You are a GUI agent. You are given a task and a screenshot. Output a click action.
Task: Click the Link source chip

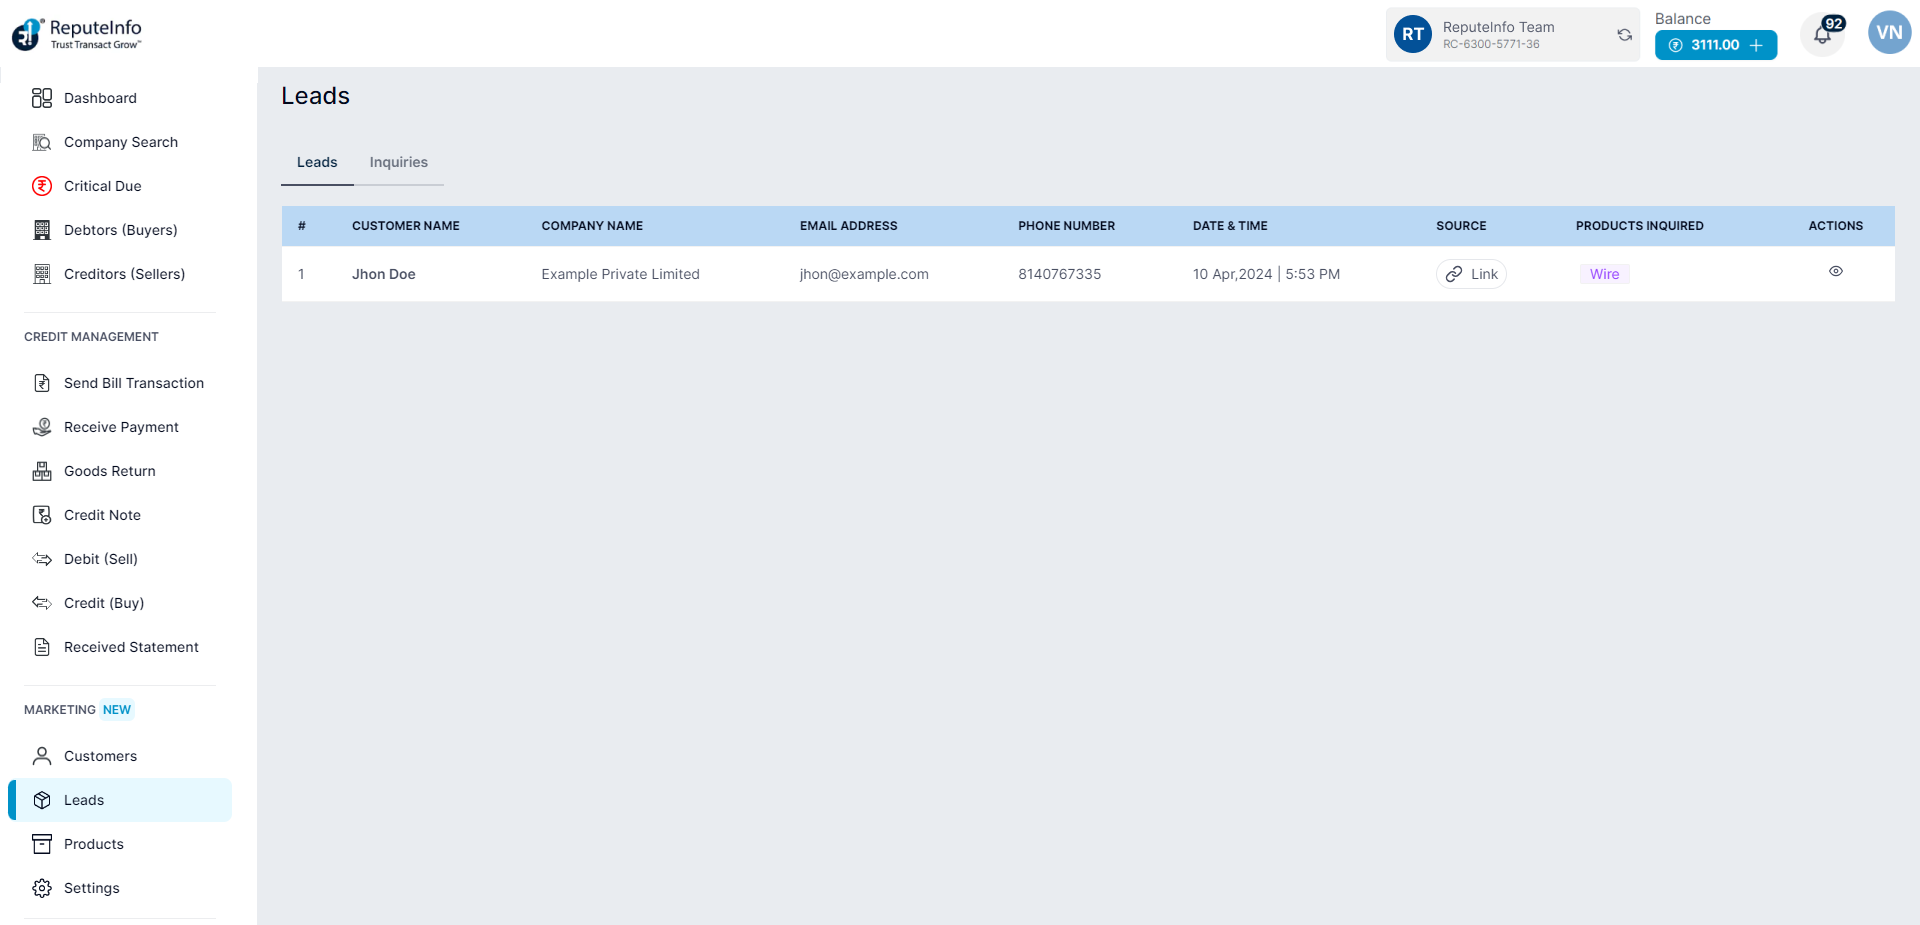[1471, 274]
